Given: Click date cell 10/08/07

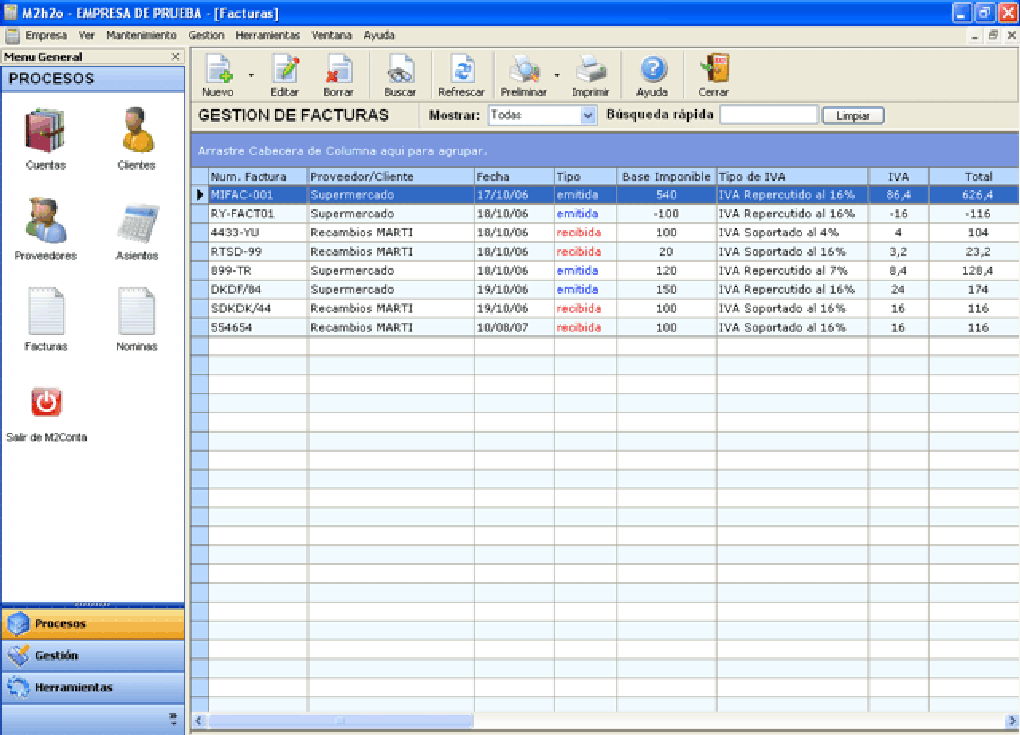Looking at the screenshot, I should coord(514,327).
